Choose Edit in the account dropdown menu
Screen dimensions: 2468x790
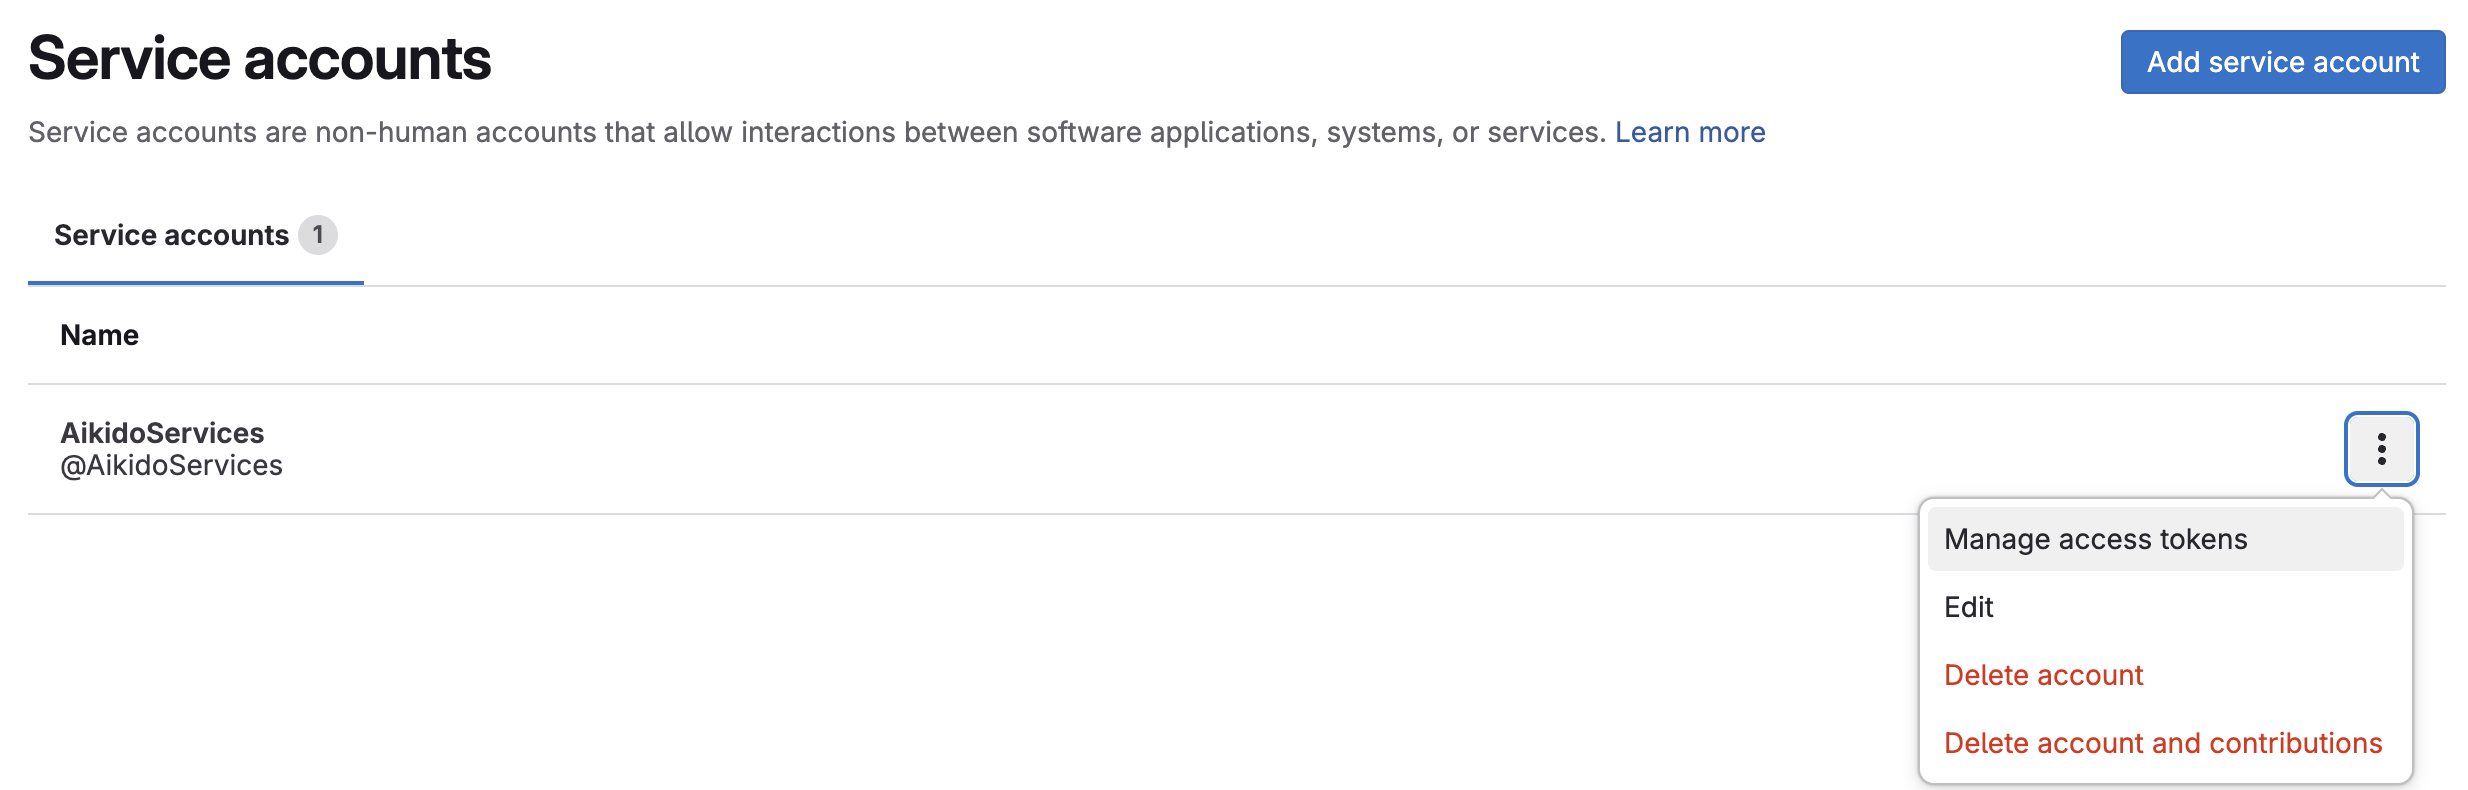pyautogui.click(x=1967, y=606)
